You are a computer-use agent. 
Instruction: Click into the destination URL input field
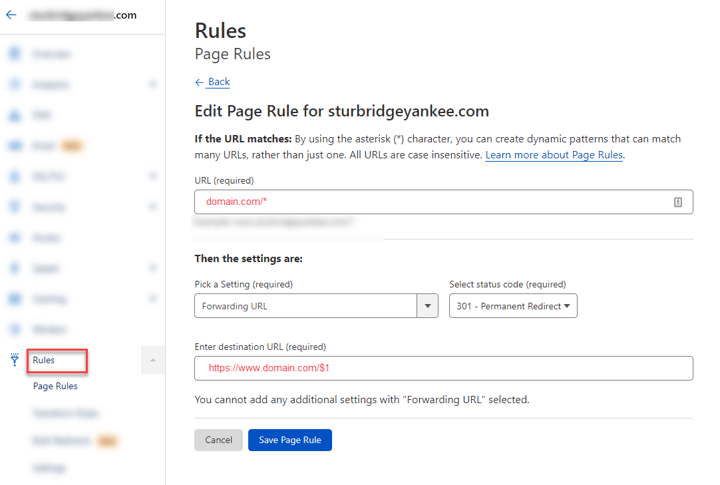click(444, 368)
